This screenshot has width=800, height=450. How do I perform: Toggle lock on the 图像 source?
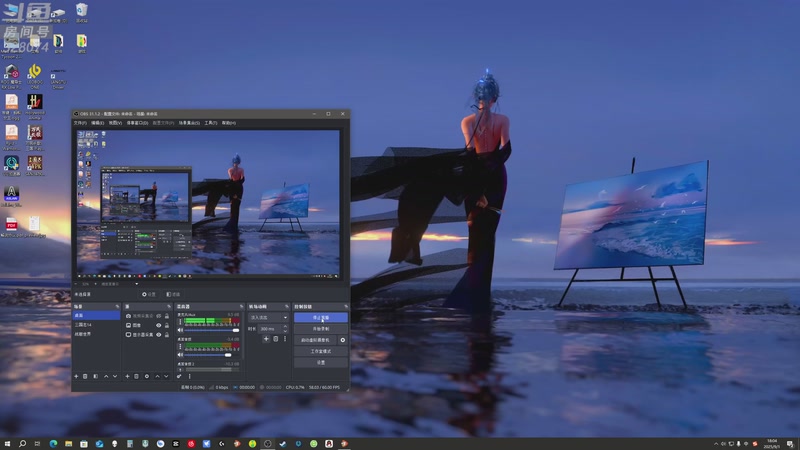click(166, 326)
